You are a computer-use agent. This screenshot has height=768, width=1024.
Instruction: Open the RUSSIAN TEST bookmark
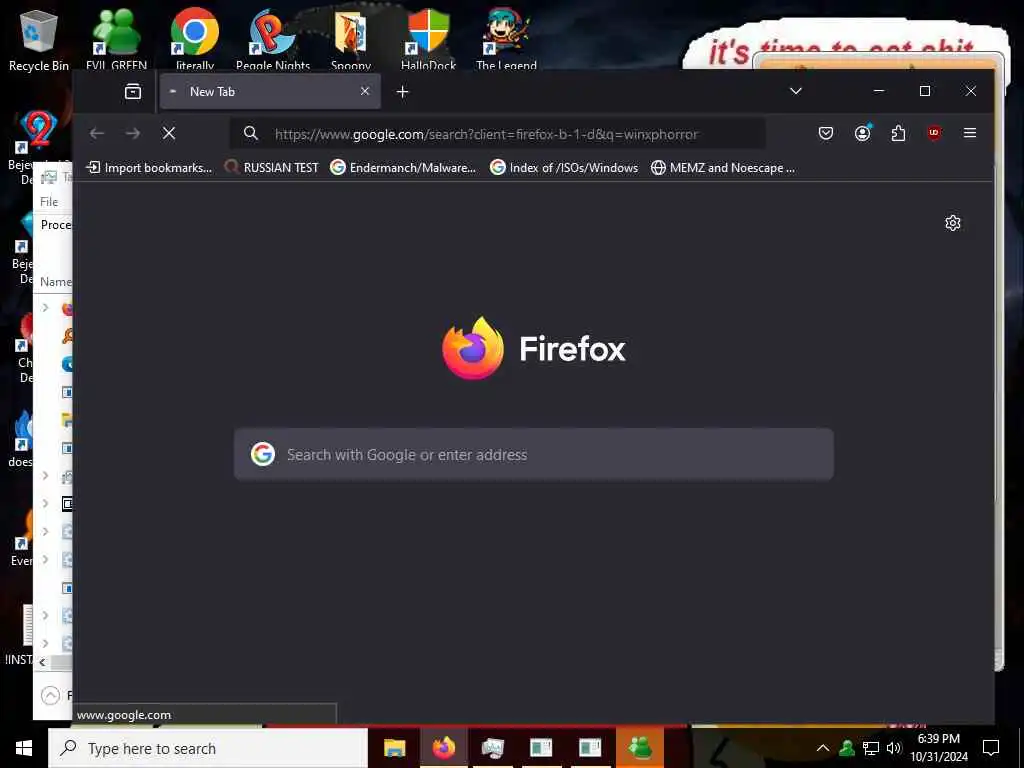click(271, 168)
